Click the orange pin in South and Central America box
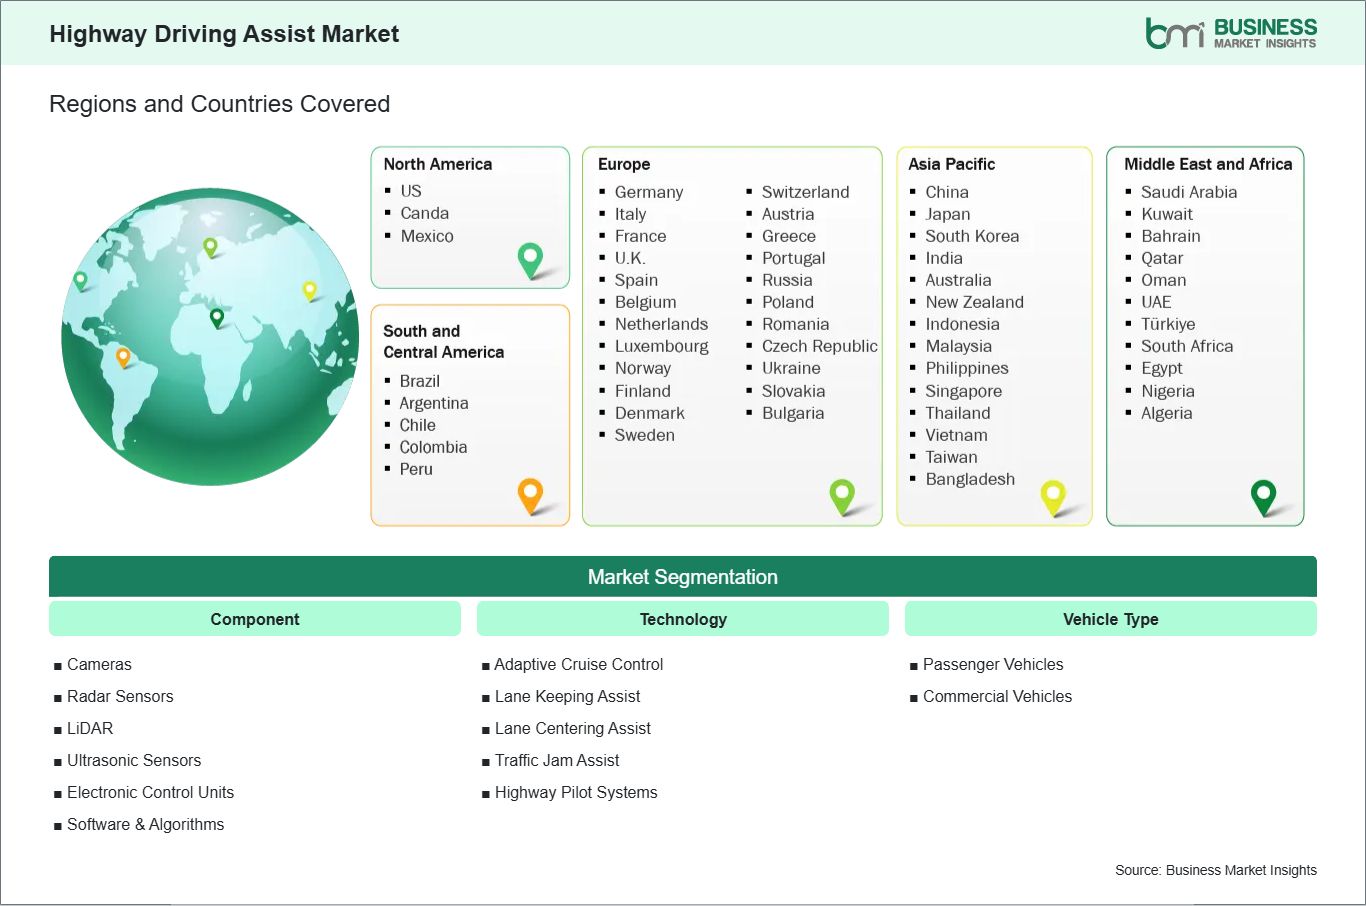Image resolution: width=1366 pixels, height=906 pixels. click(530, 496)
